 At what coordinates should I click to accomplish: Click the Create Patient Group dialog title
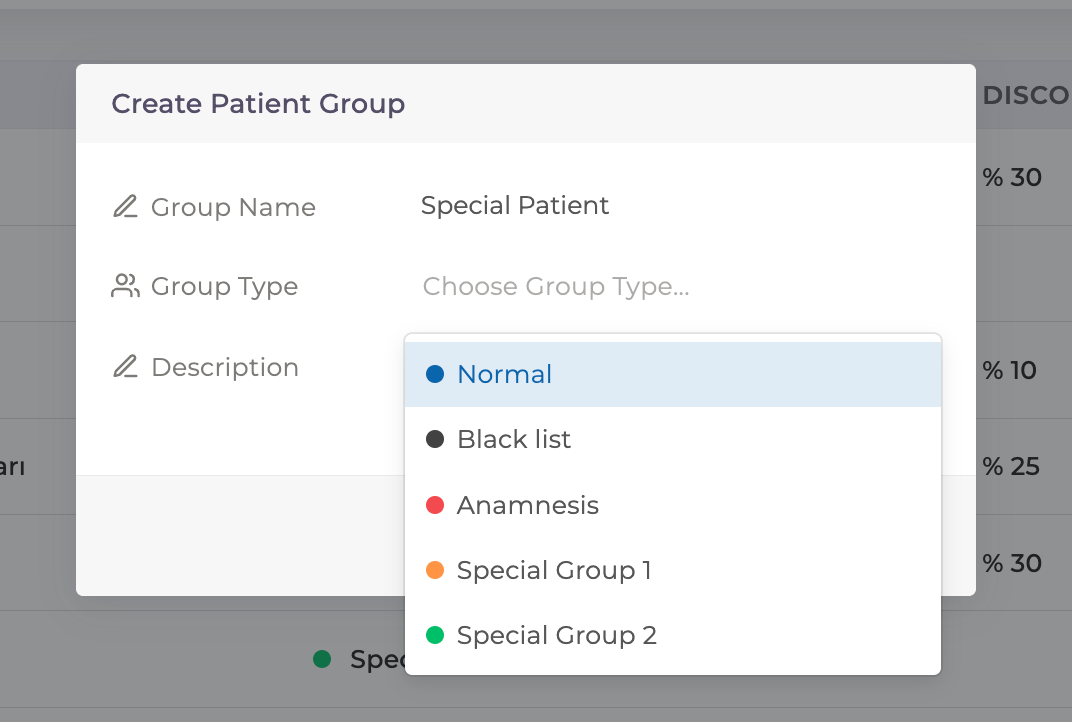tap(258, 103)
